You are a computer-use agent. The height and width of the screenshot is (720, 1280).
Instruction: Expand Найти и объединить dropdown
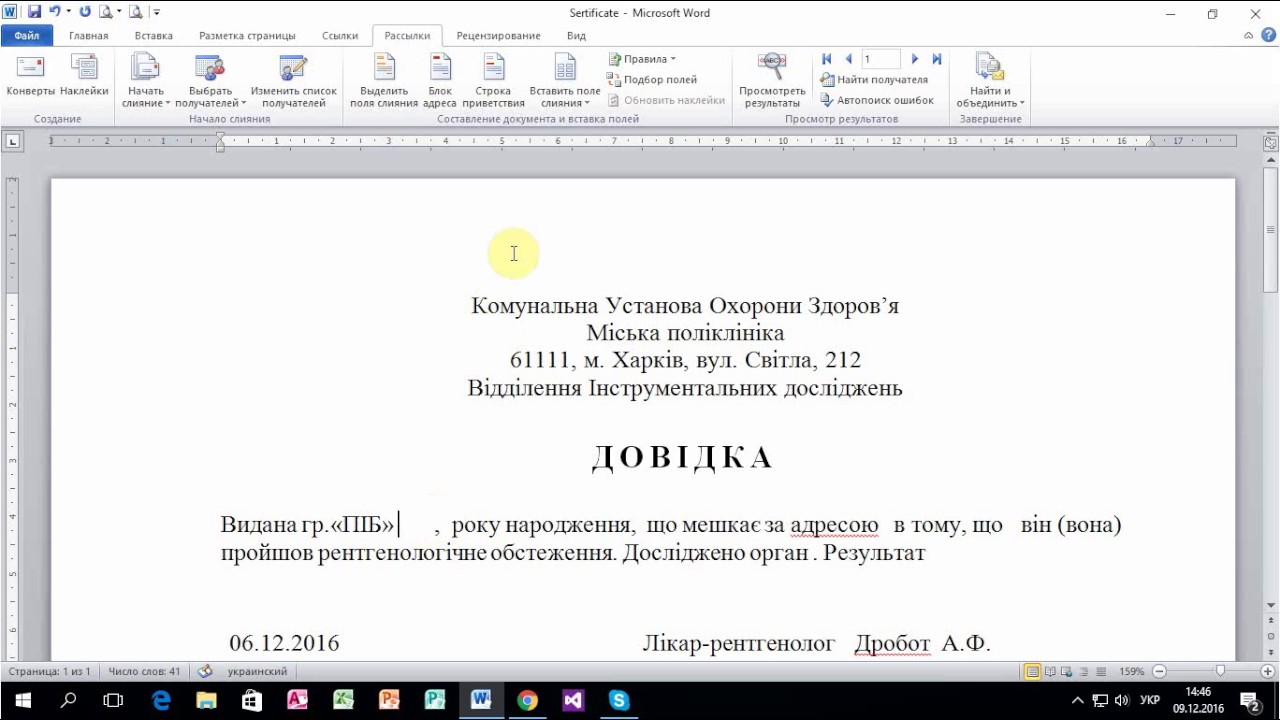[x=990, y=81]
